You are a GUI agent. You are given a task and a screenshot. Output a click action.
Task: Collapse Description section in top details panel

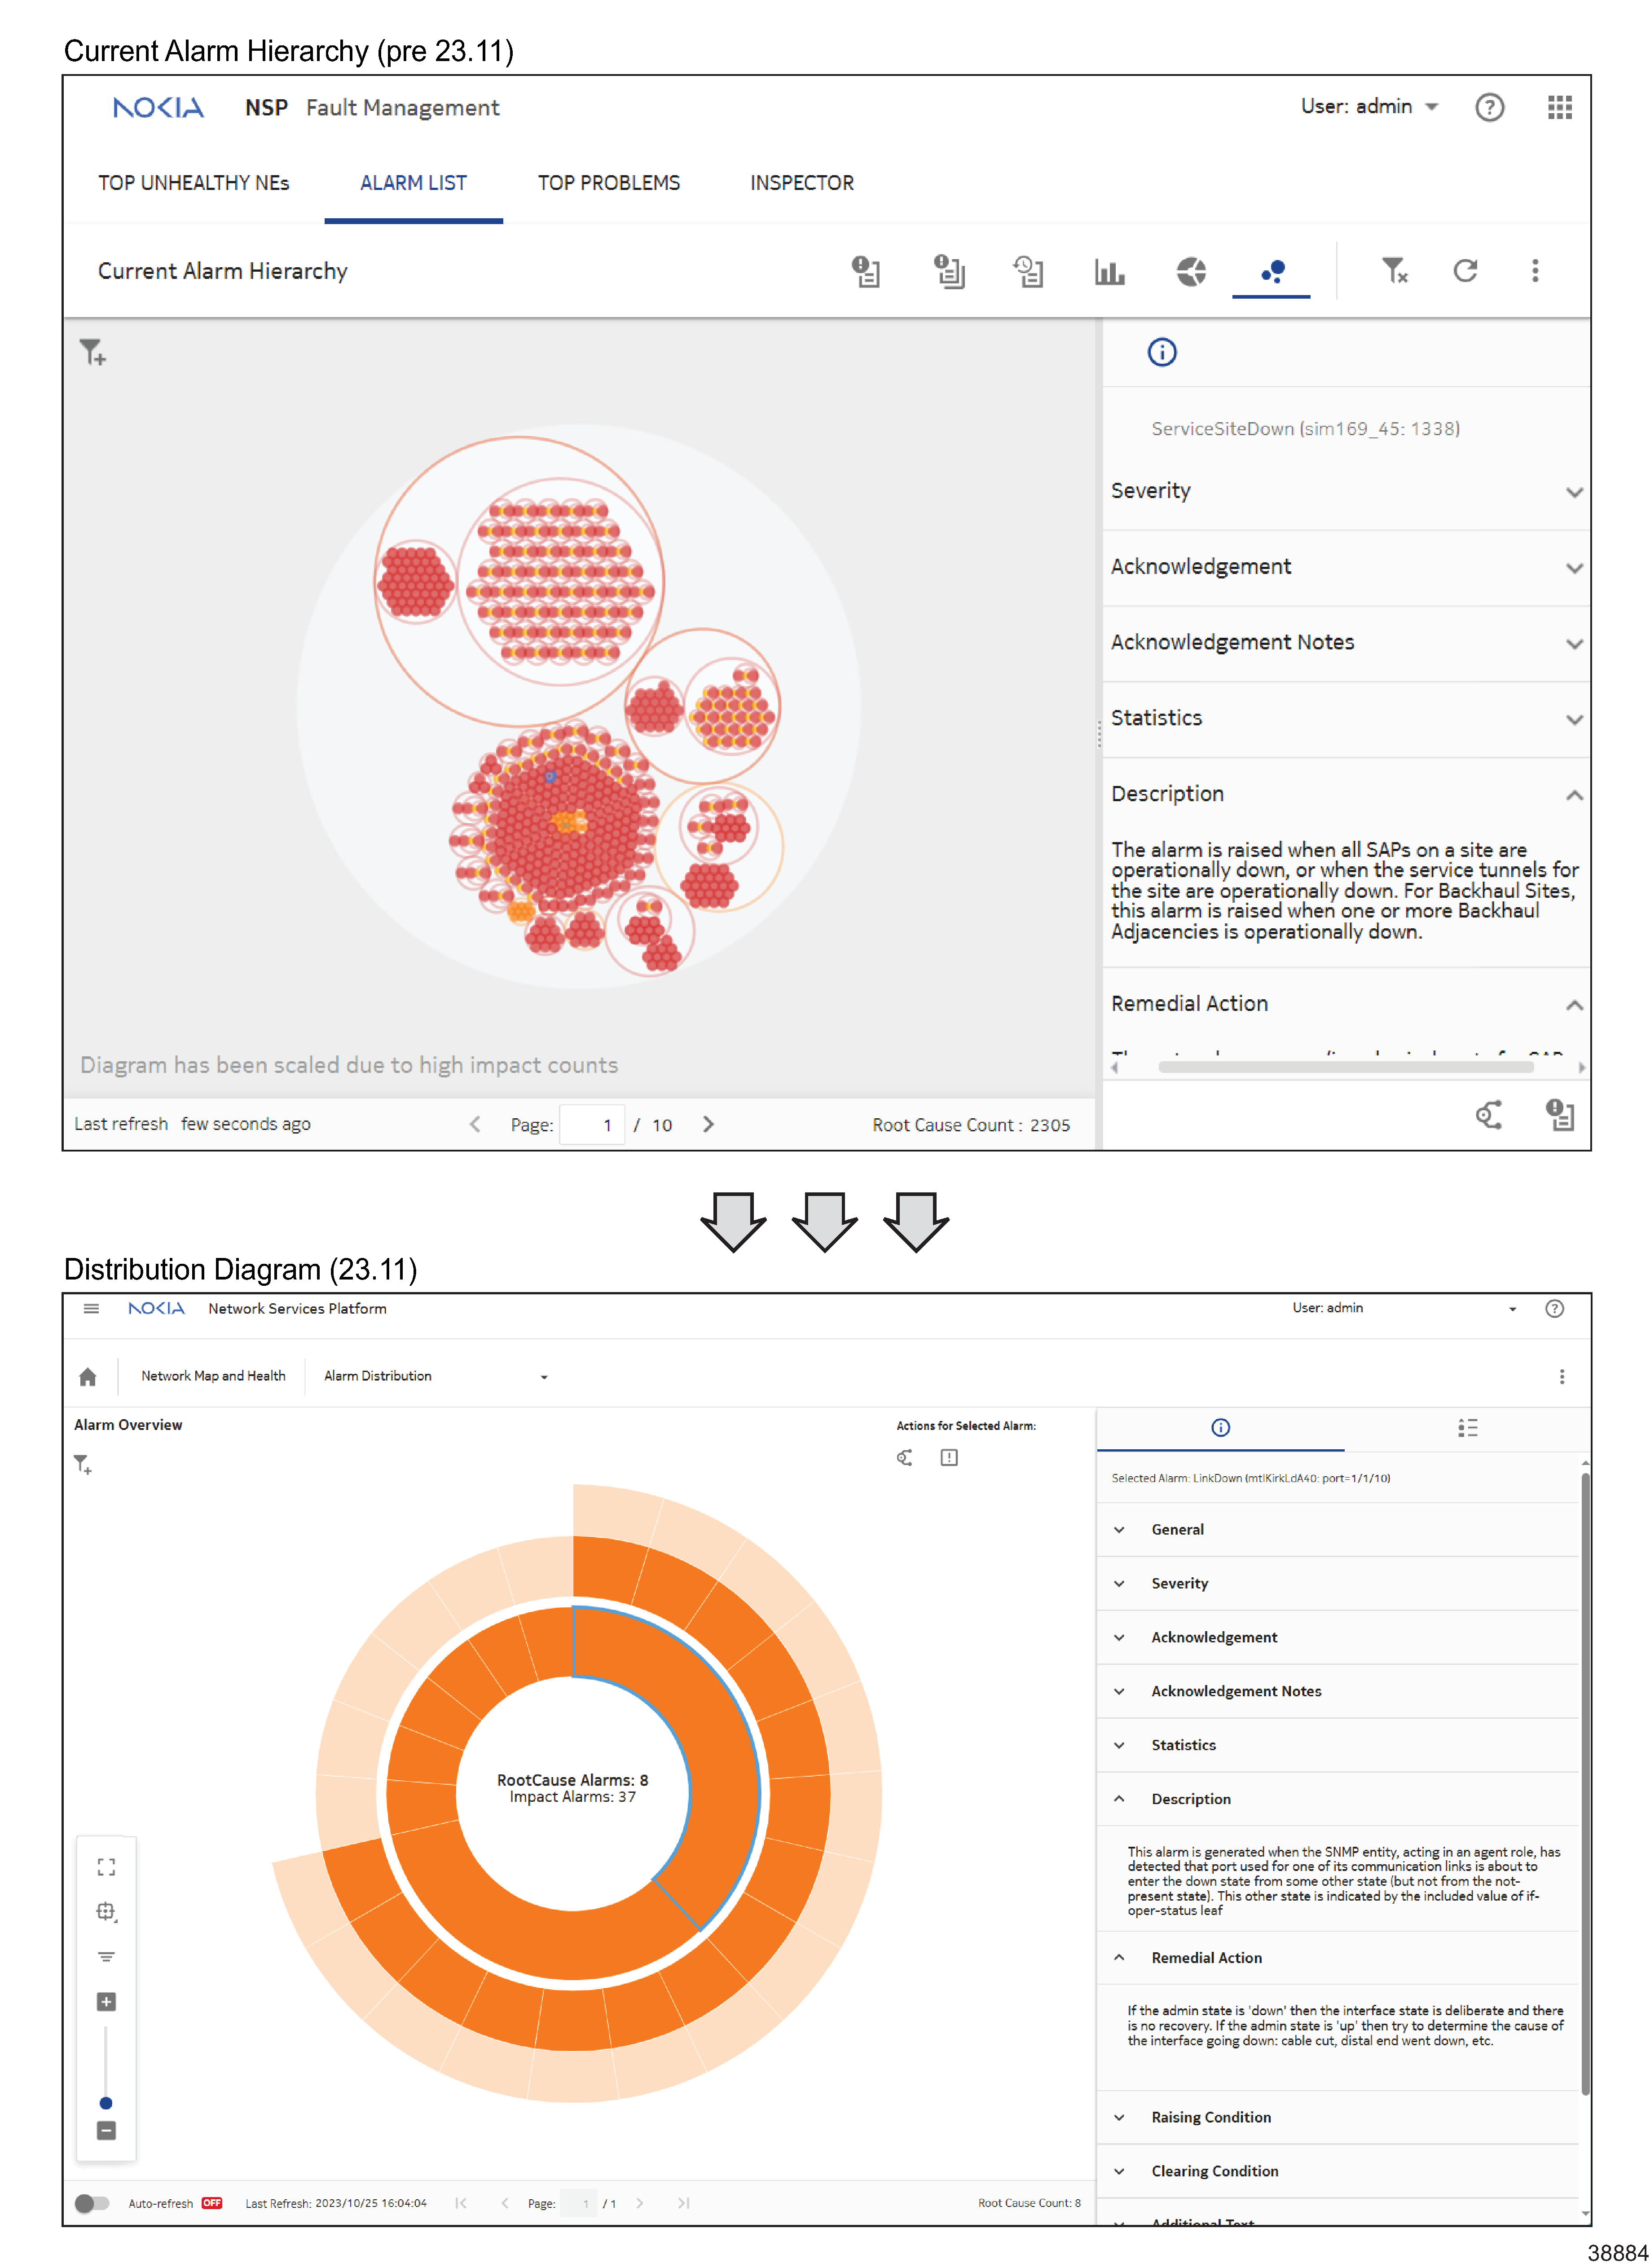tap(1345, 794)
